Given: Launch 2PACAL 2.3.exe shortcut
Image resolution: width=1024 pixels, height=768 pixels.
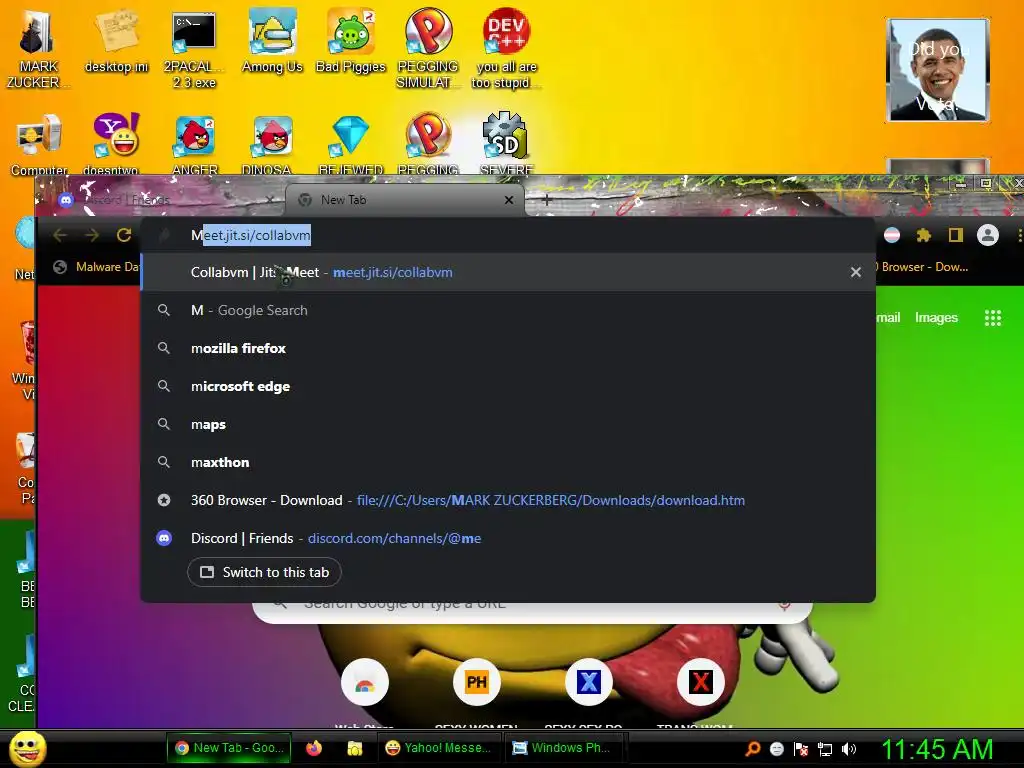Looking at the screenshot, I should (194, 50).
